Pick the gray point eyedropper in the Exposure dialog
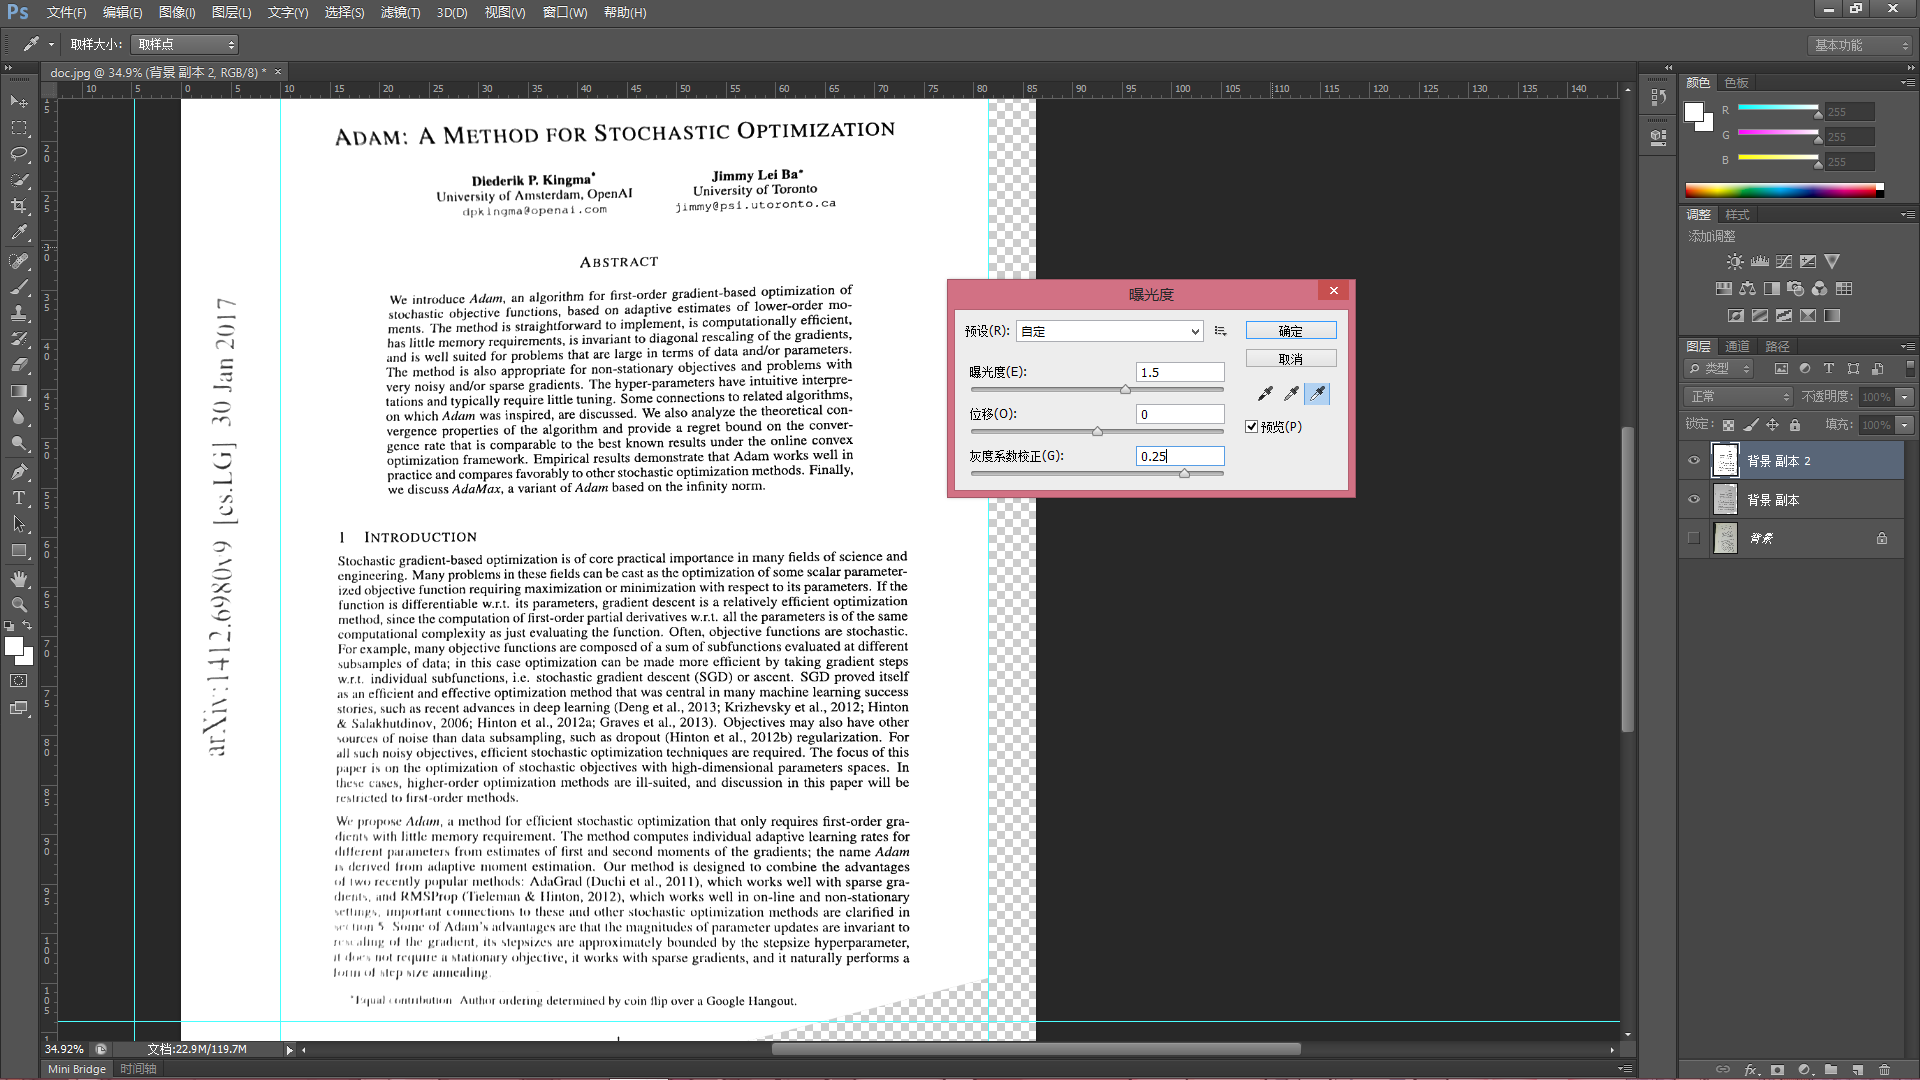Viewport: 1920px width, 1080px height. 1291,394
